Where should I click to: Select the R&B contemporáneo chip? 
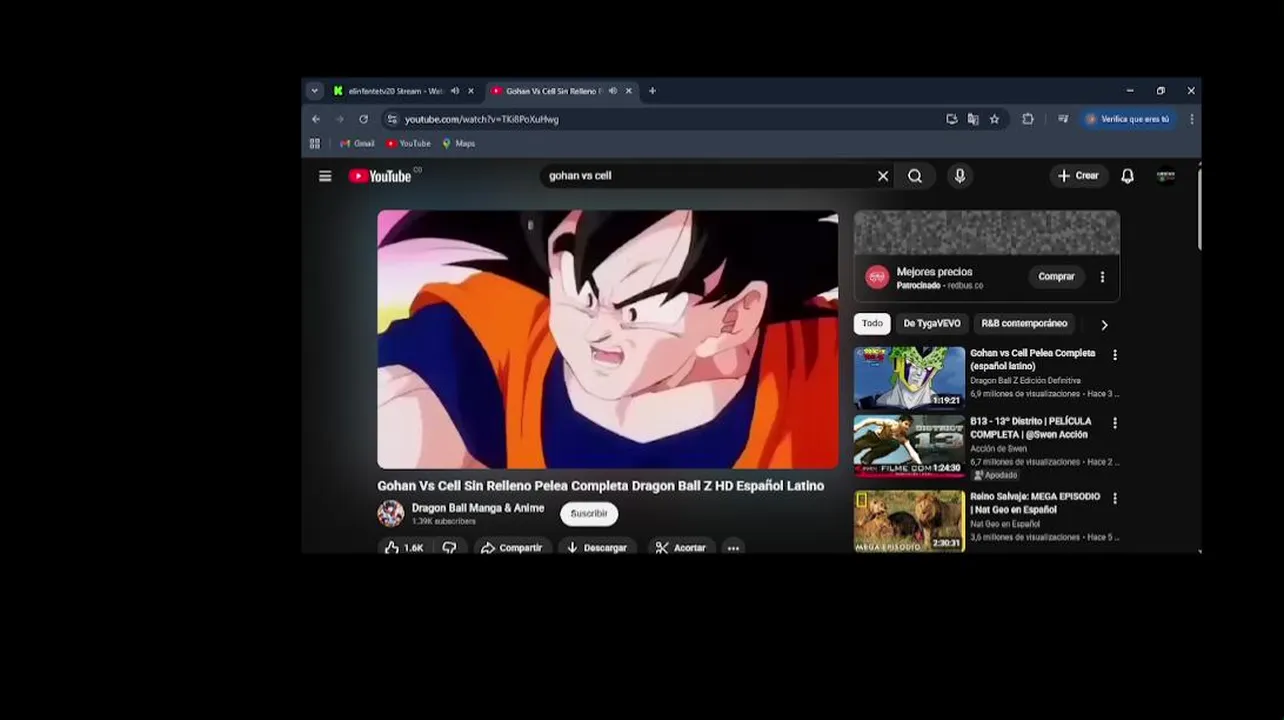pyautogui.click(x=1024, y=324)
